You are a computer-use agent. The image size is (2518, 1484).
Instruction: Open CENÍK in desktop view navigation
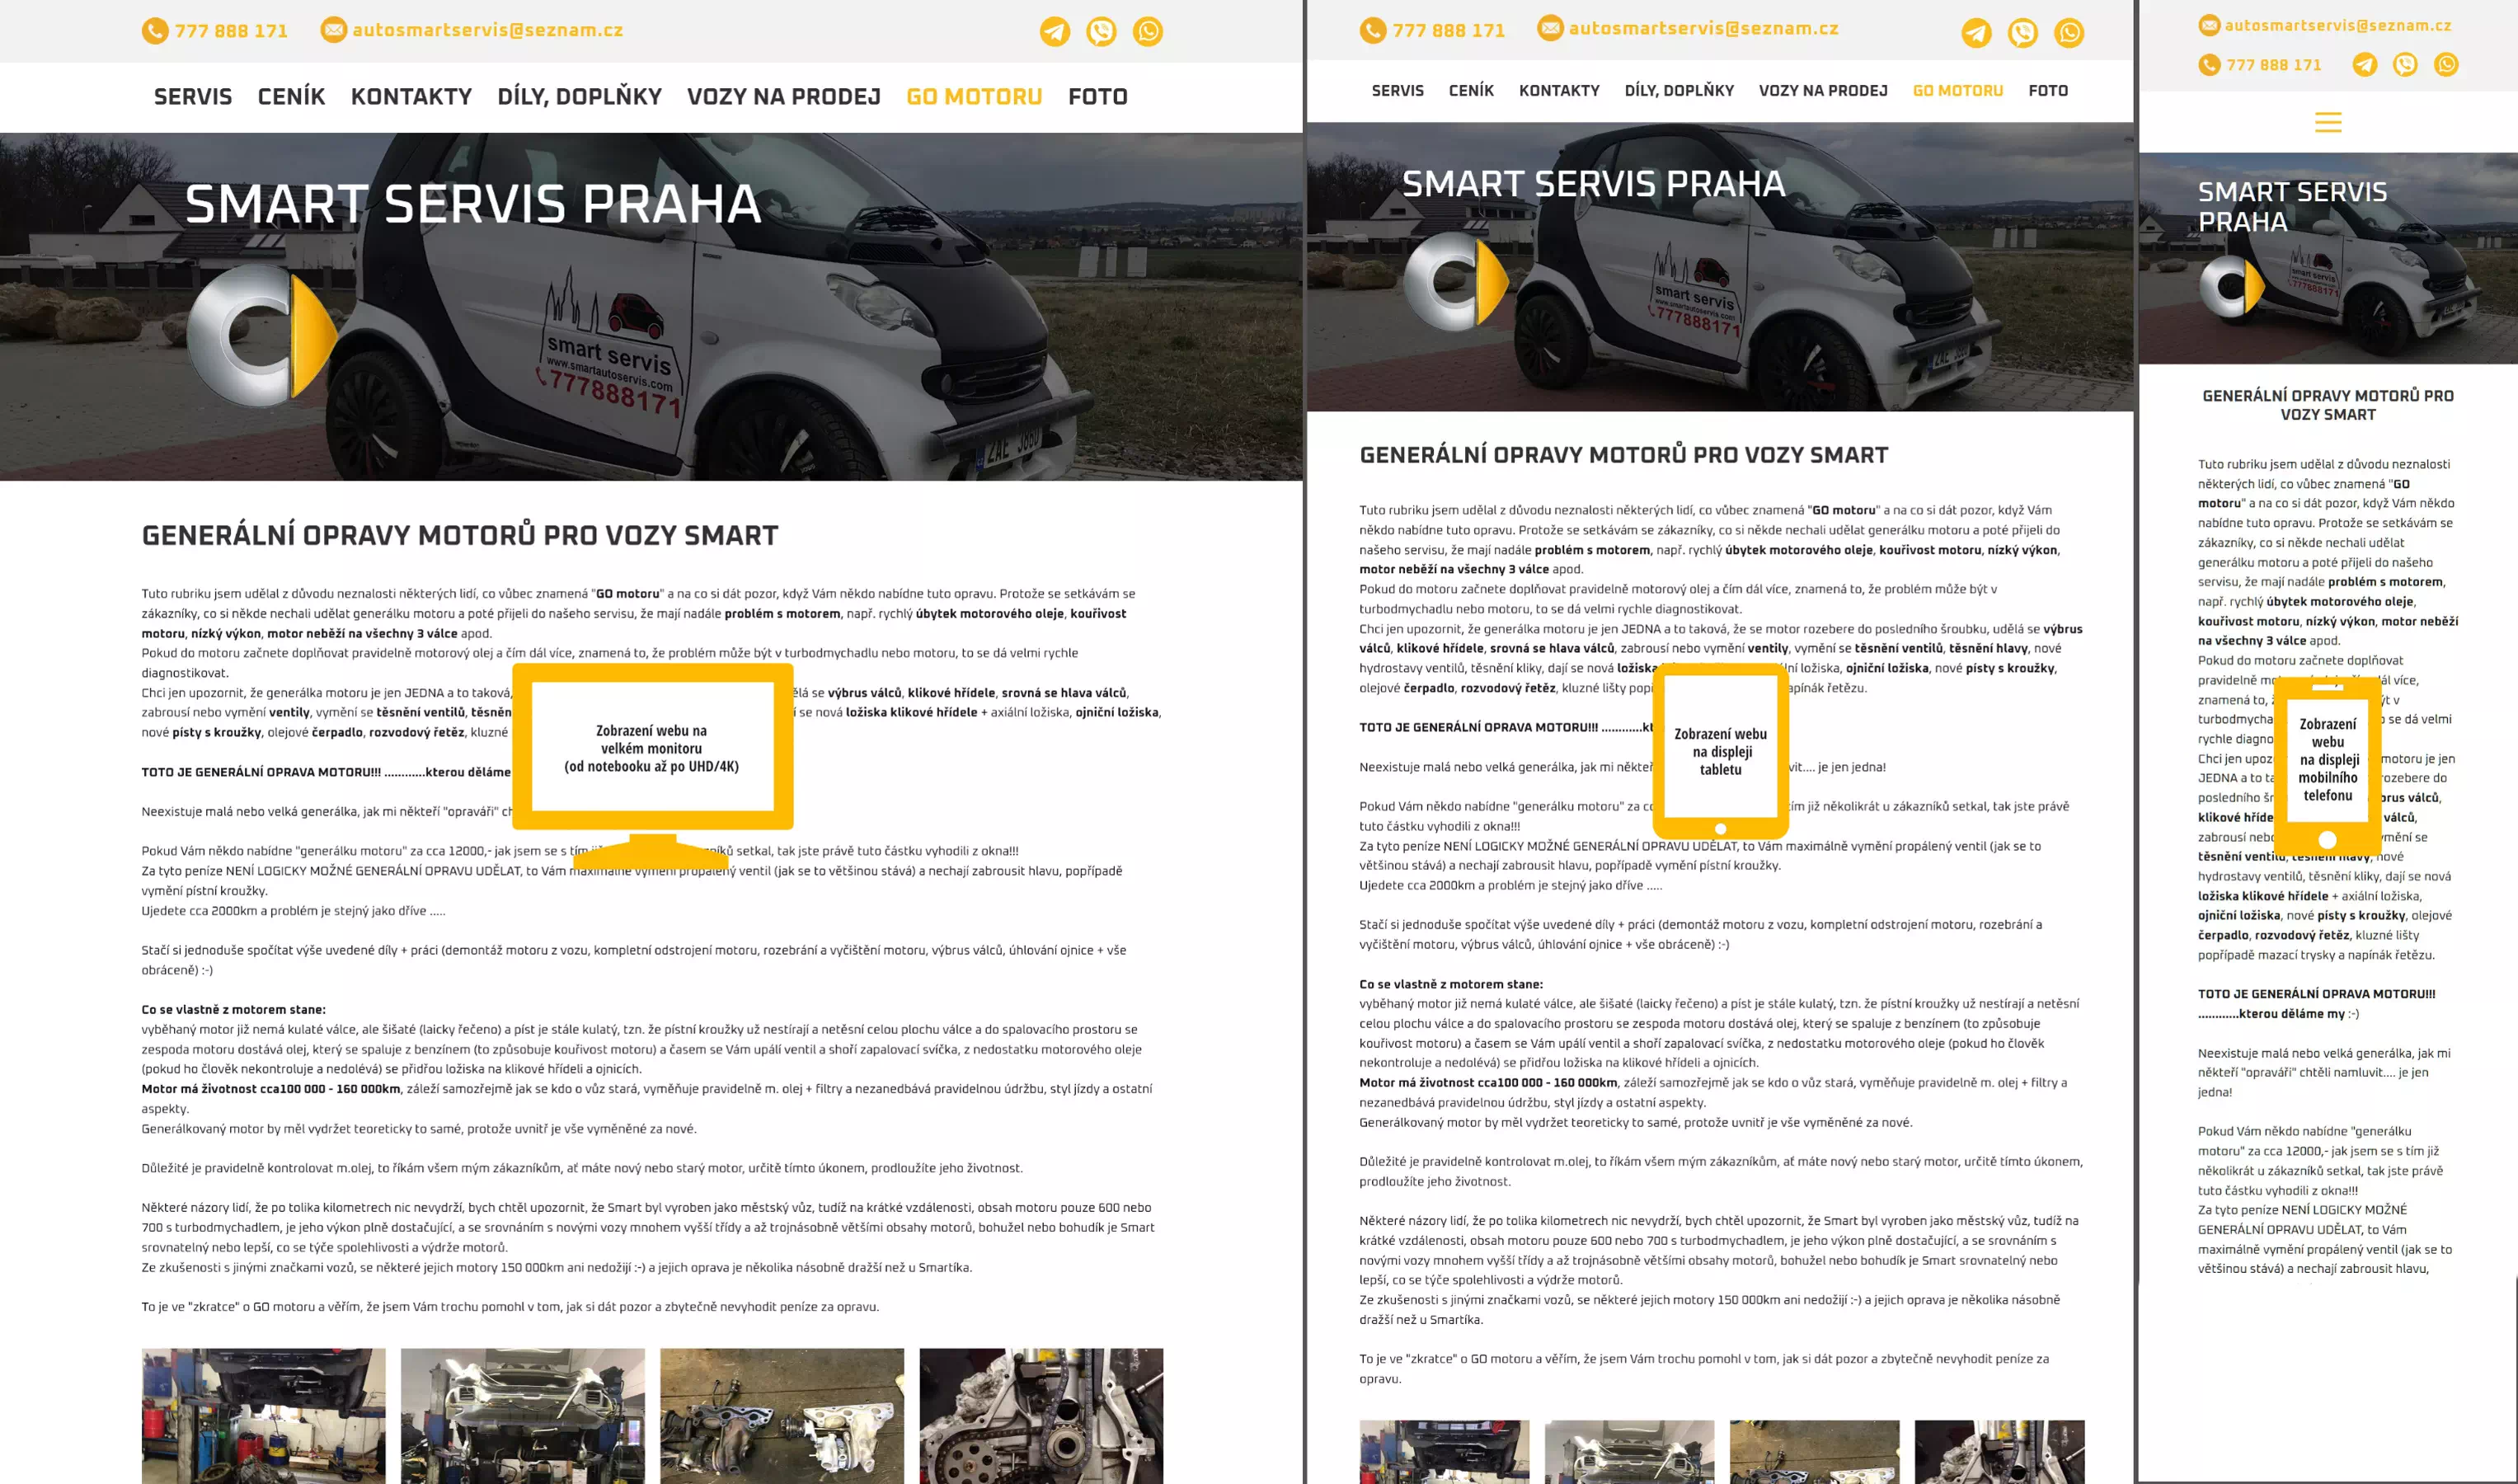(x=291, y=97)
